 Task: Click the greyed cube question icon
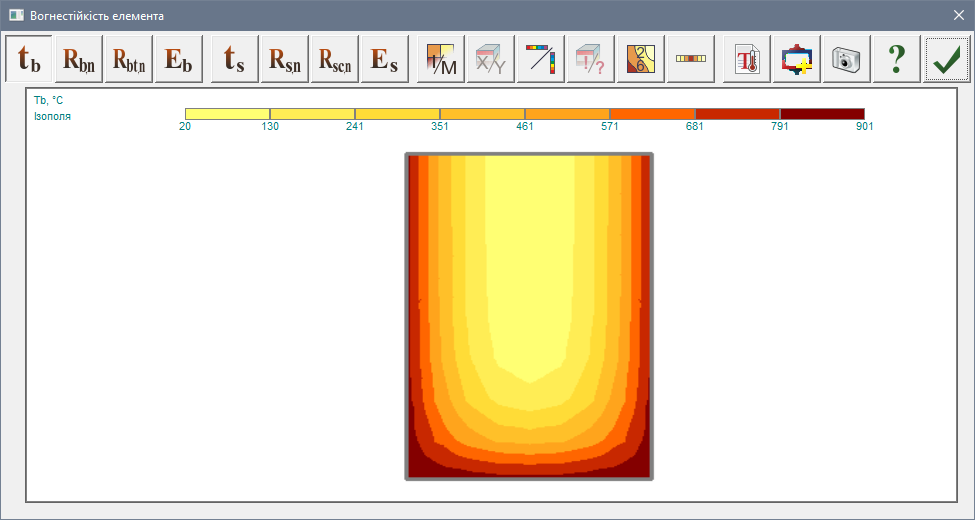591,59
